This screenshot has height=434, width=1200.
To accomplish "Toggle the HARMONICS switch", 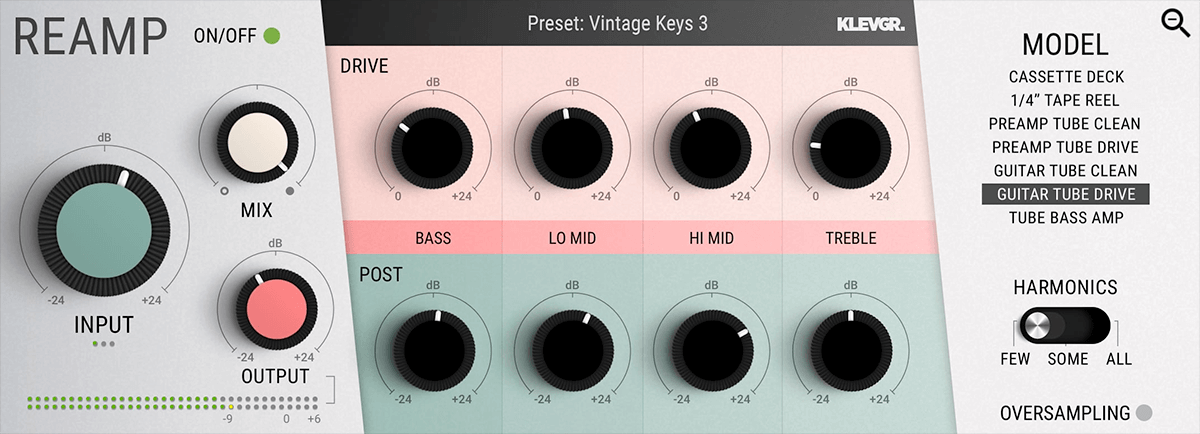I will (x=1064, y=326).
